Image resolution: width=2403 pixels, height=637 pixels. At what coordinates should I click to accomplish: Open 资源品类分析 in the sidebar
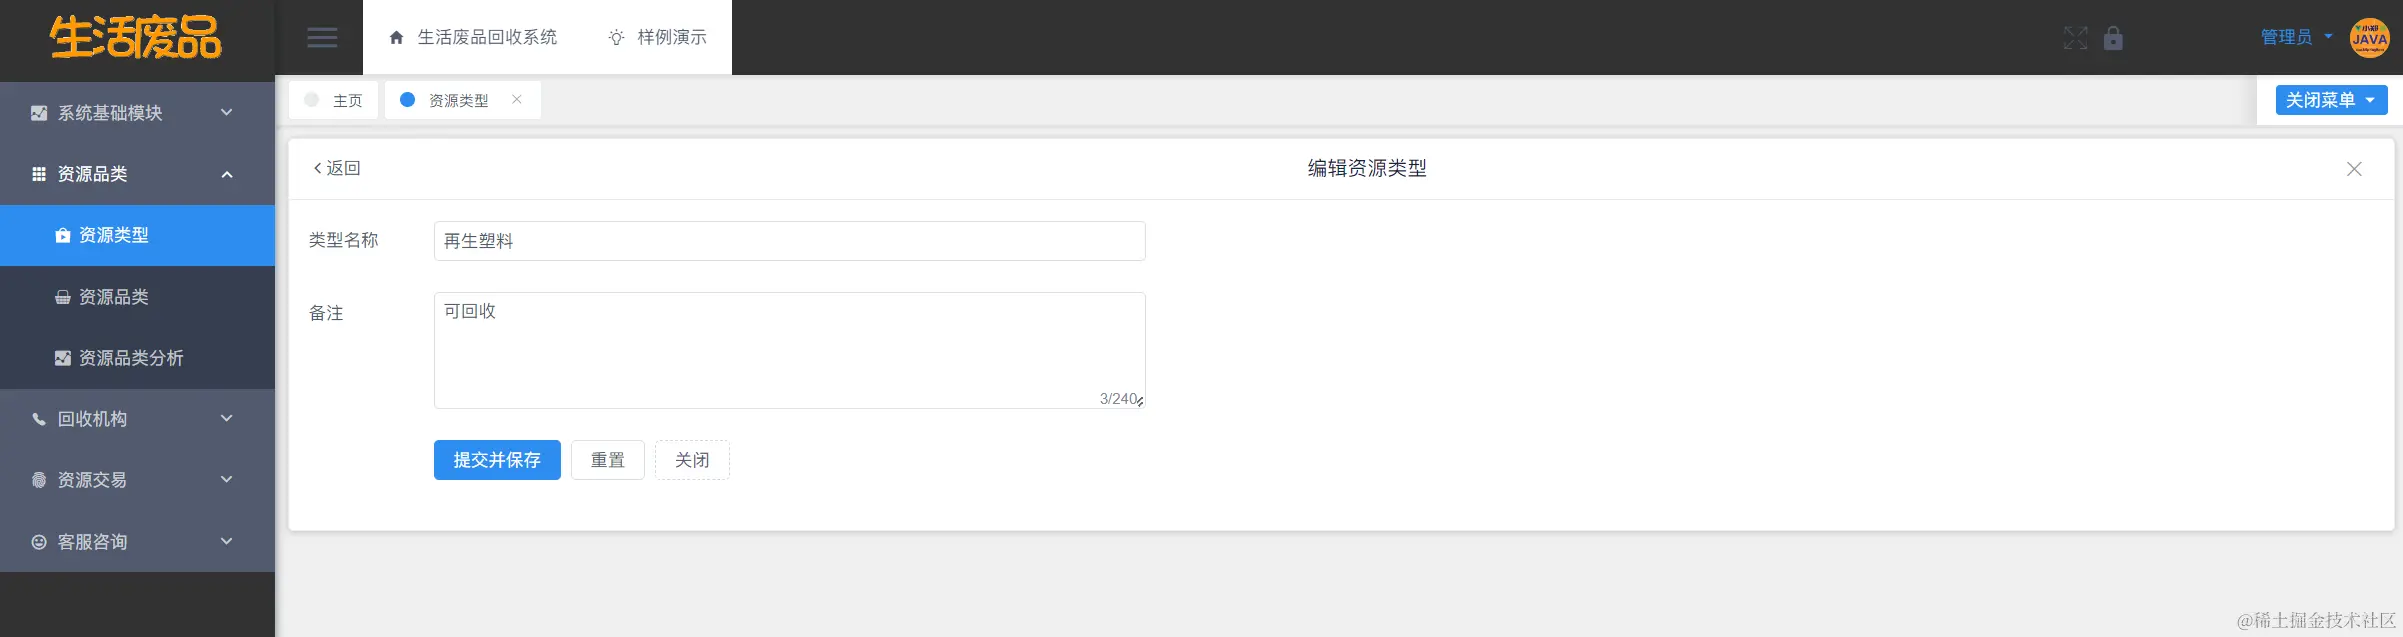pos(137,358)
